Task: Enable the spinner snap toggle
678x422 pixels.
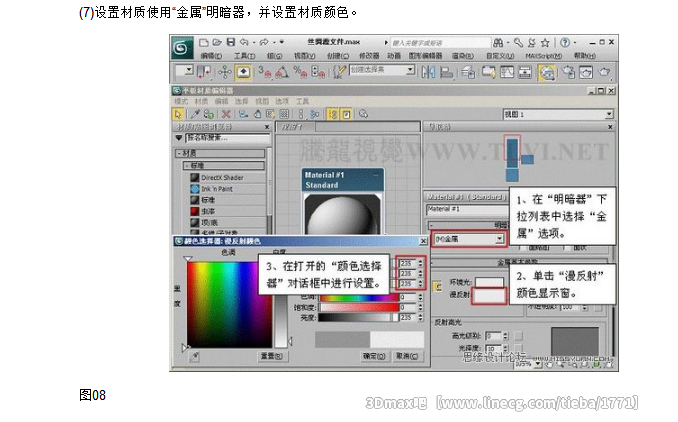Action: click(x=318, y=72)
